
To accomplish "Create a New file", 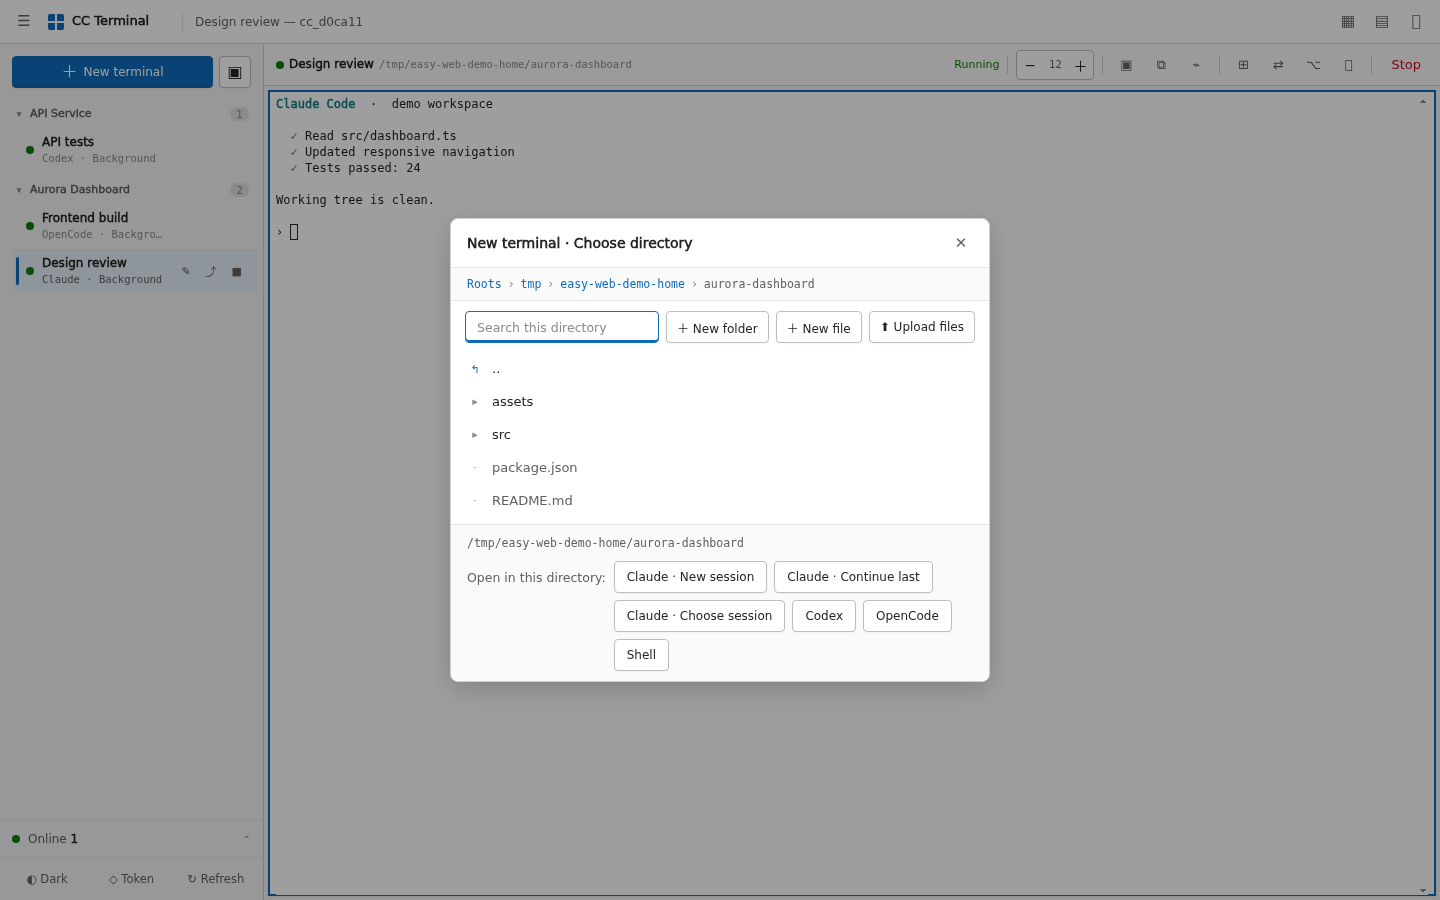I will (x=819, y=327).
